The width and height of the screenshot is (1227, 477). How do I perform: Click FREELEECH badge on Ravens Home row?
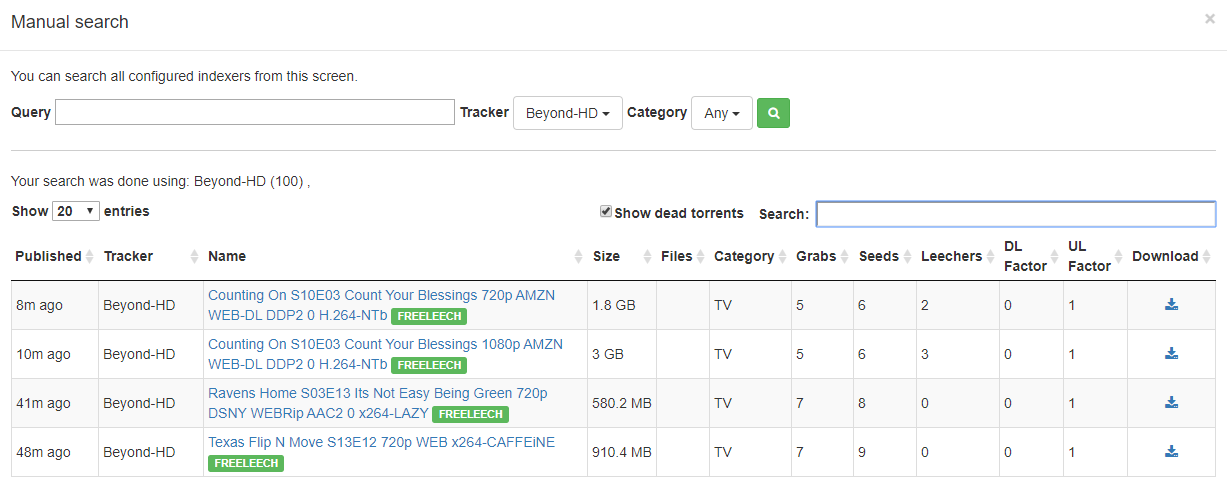click(471, 414)
